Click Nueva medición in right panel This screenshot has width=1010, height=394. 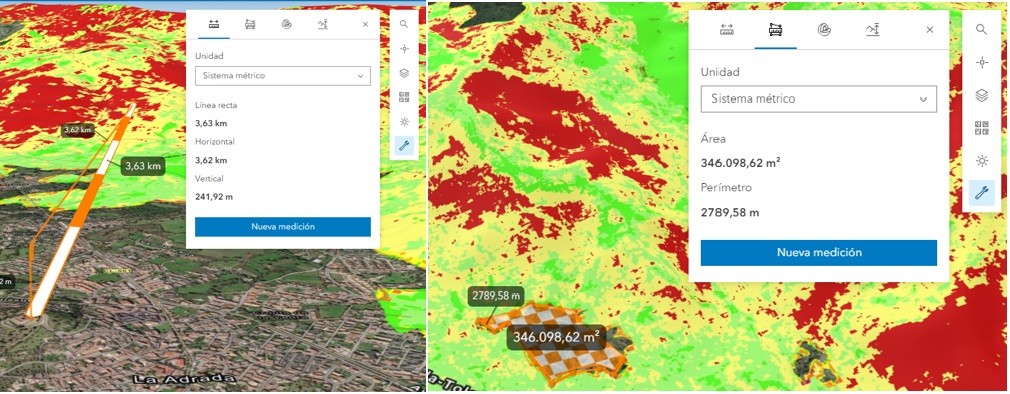coord(819,252)
